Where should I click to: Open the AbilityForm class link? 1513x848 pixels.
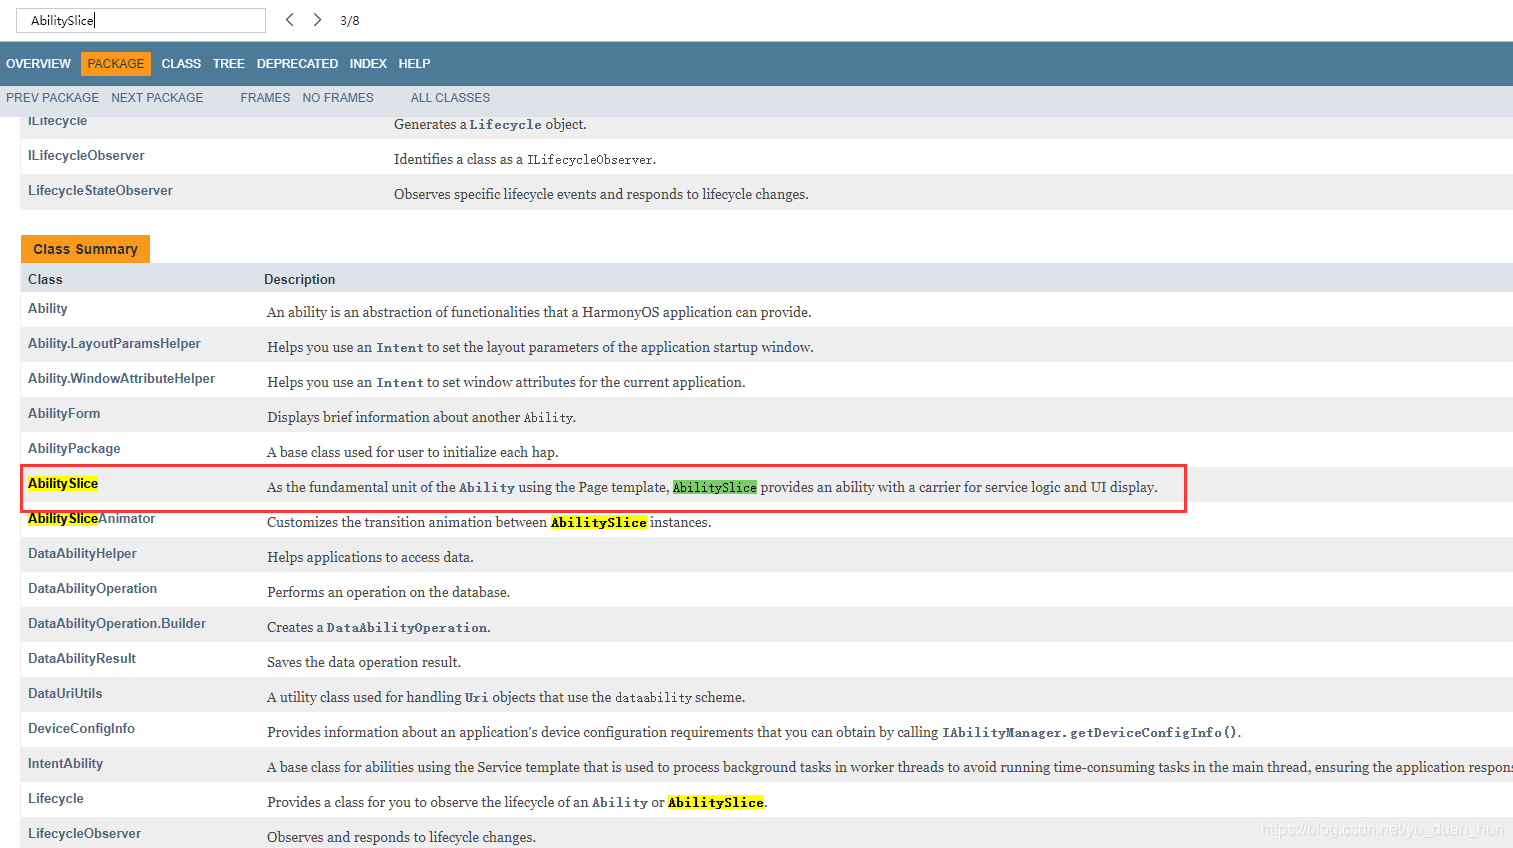[x=64, y=414]
